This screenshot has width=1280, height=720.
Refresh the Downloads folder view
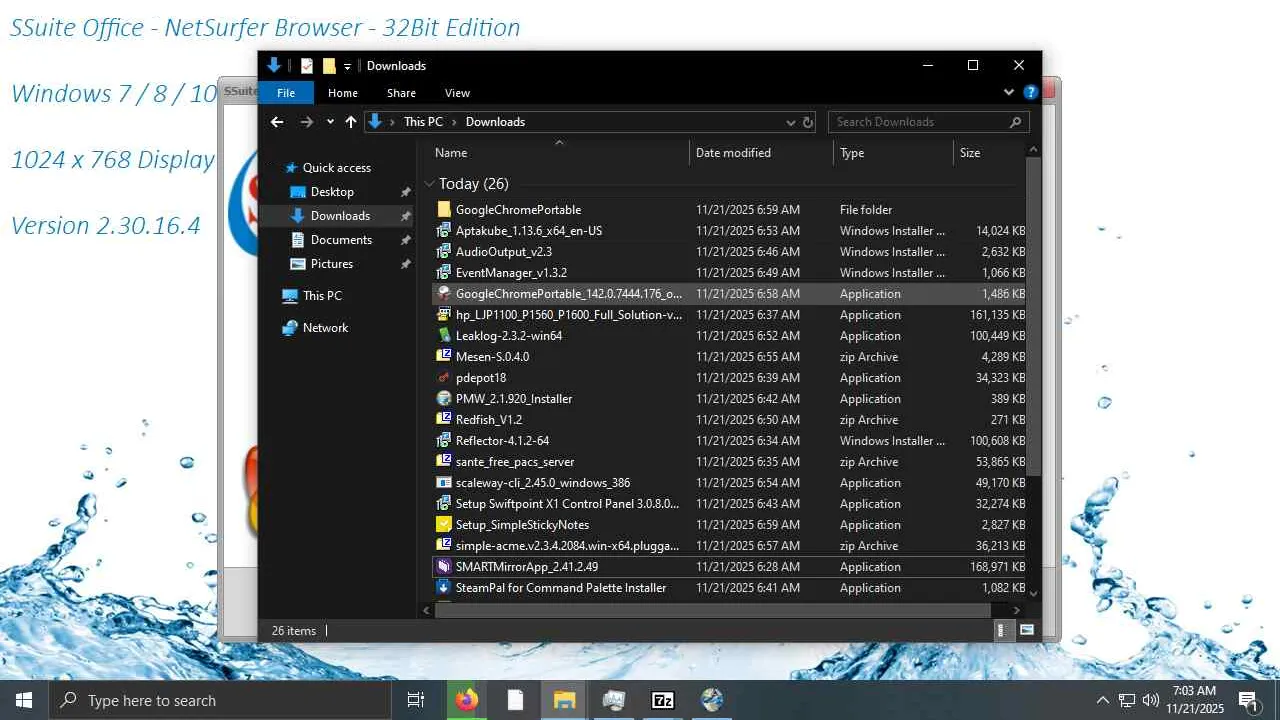(808, 122)
